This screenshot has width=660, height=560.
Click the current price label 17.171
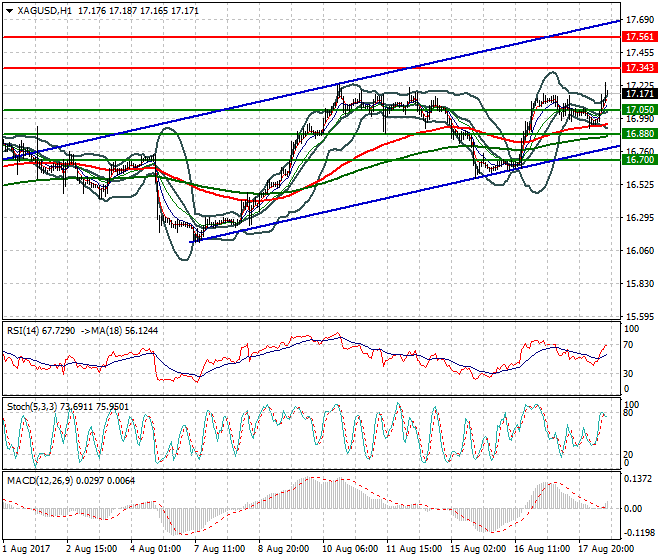(639, 93)
